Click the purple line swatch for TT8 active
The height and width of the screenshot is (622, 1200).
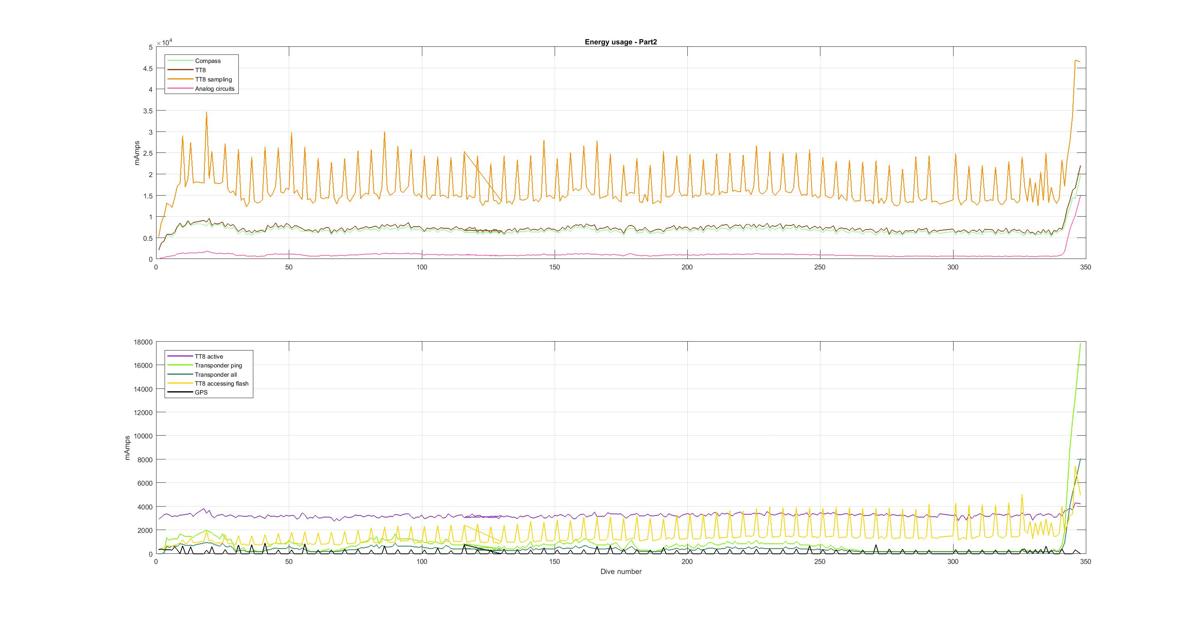(181, 356)
